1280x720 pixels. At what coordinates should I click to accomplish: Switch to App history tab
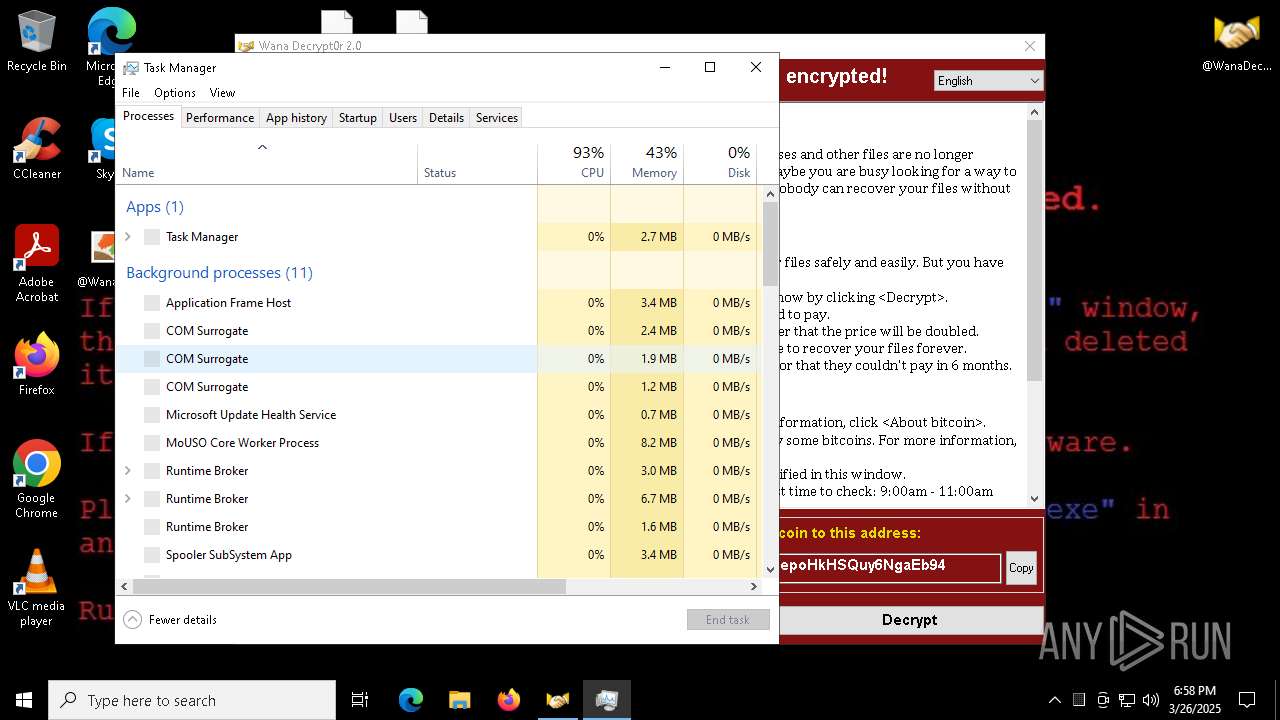[x=296, y=118]
